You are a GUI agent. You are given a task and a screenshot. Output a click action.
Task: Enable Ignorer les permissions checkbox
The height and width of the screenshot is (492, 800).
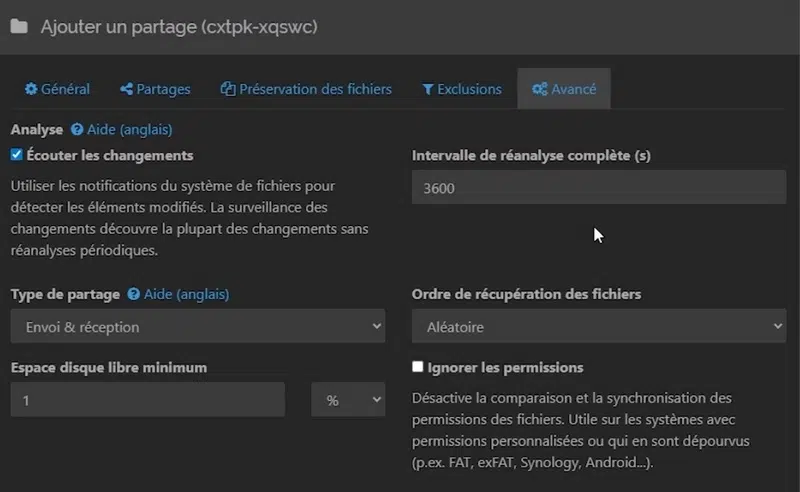(418, 367)
